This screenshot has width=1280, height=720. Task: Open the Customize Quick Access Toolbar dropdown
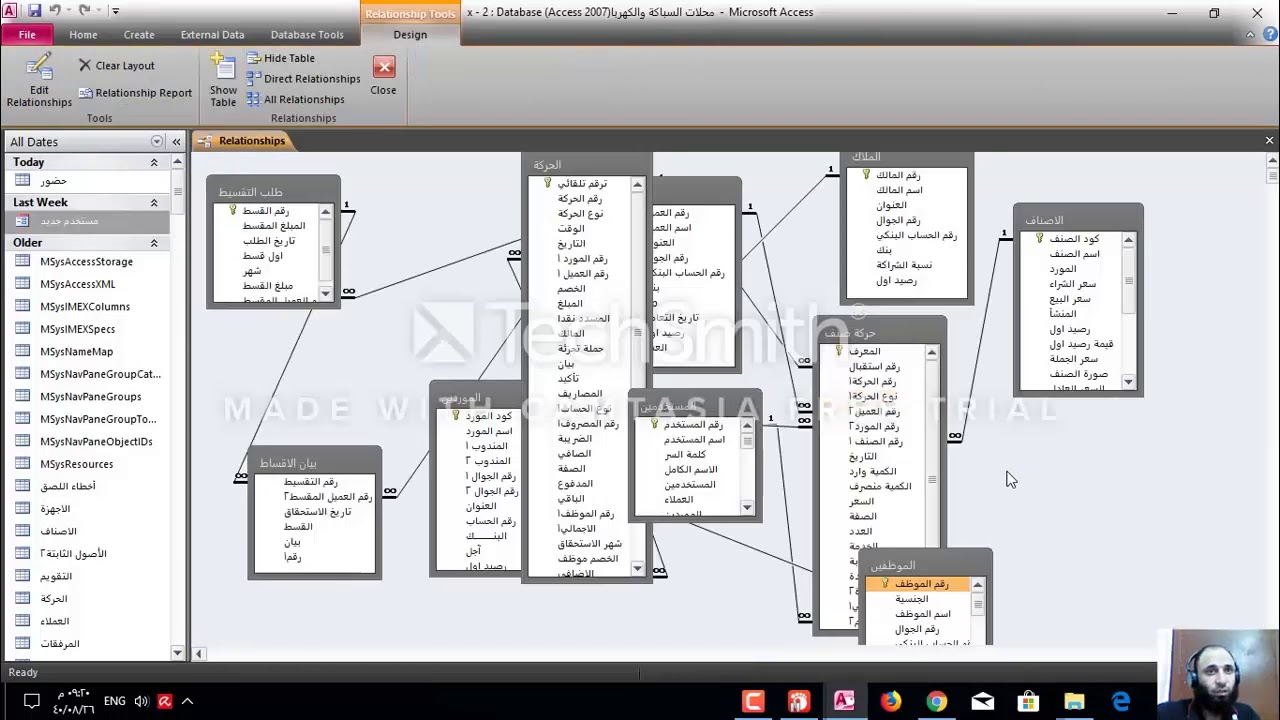[x=116, y=11]
